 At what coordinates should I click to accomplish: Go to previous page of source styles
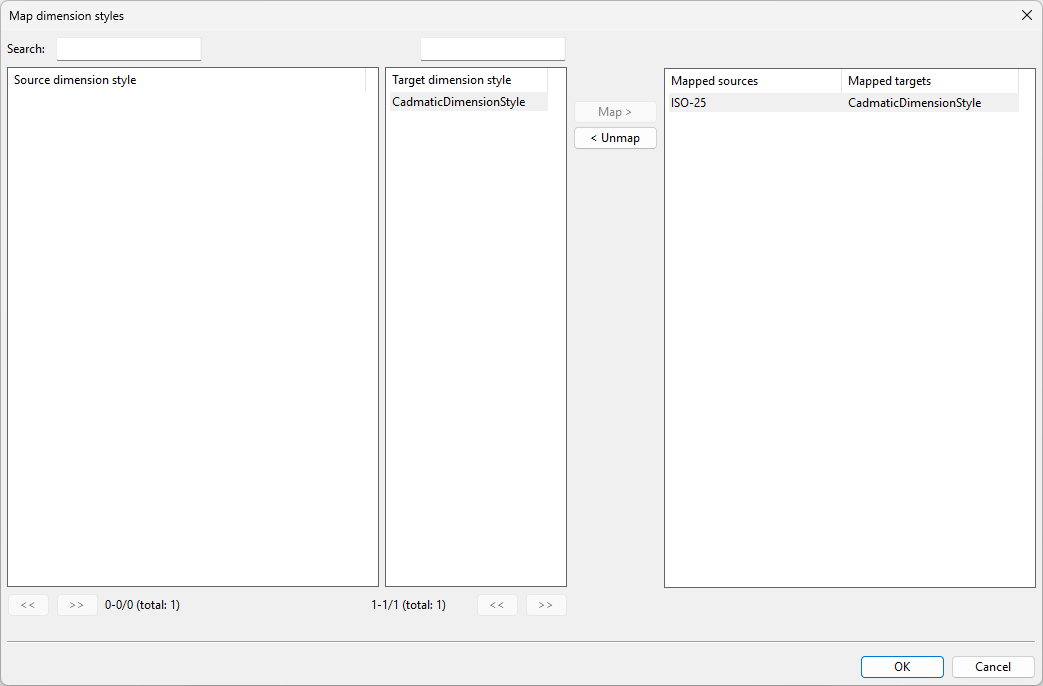[28, 605]
